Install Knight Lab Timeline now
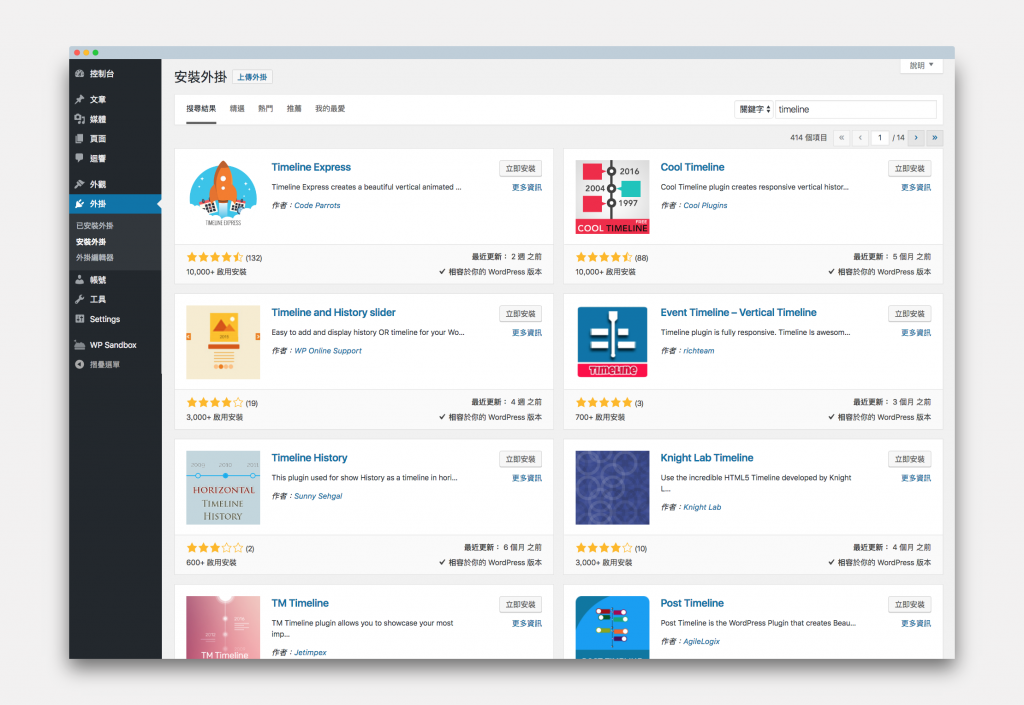The width and height of the screenshot is (1024, 705). click(910, 460)
